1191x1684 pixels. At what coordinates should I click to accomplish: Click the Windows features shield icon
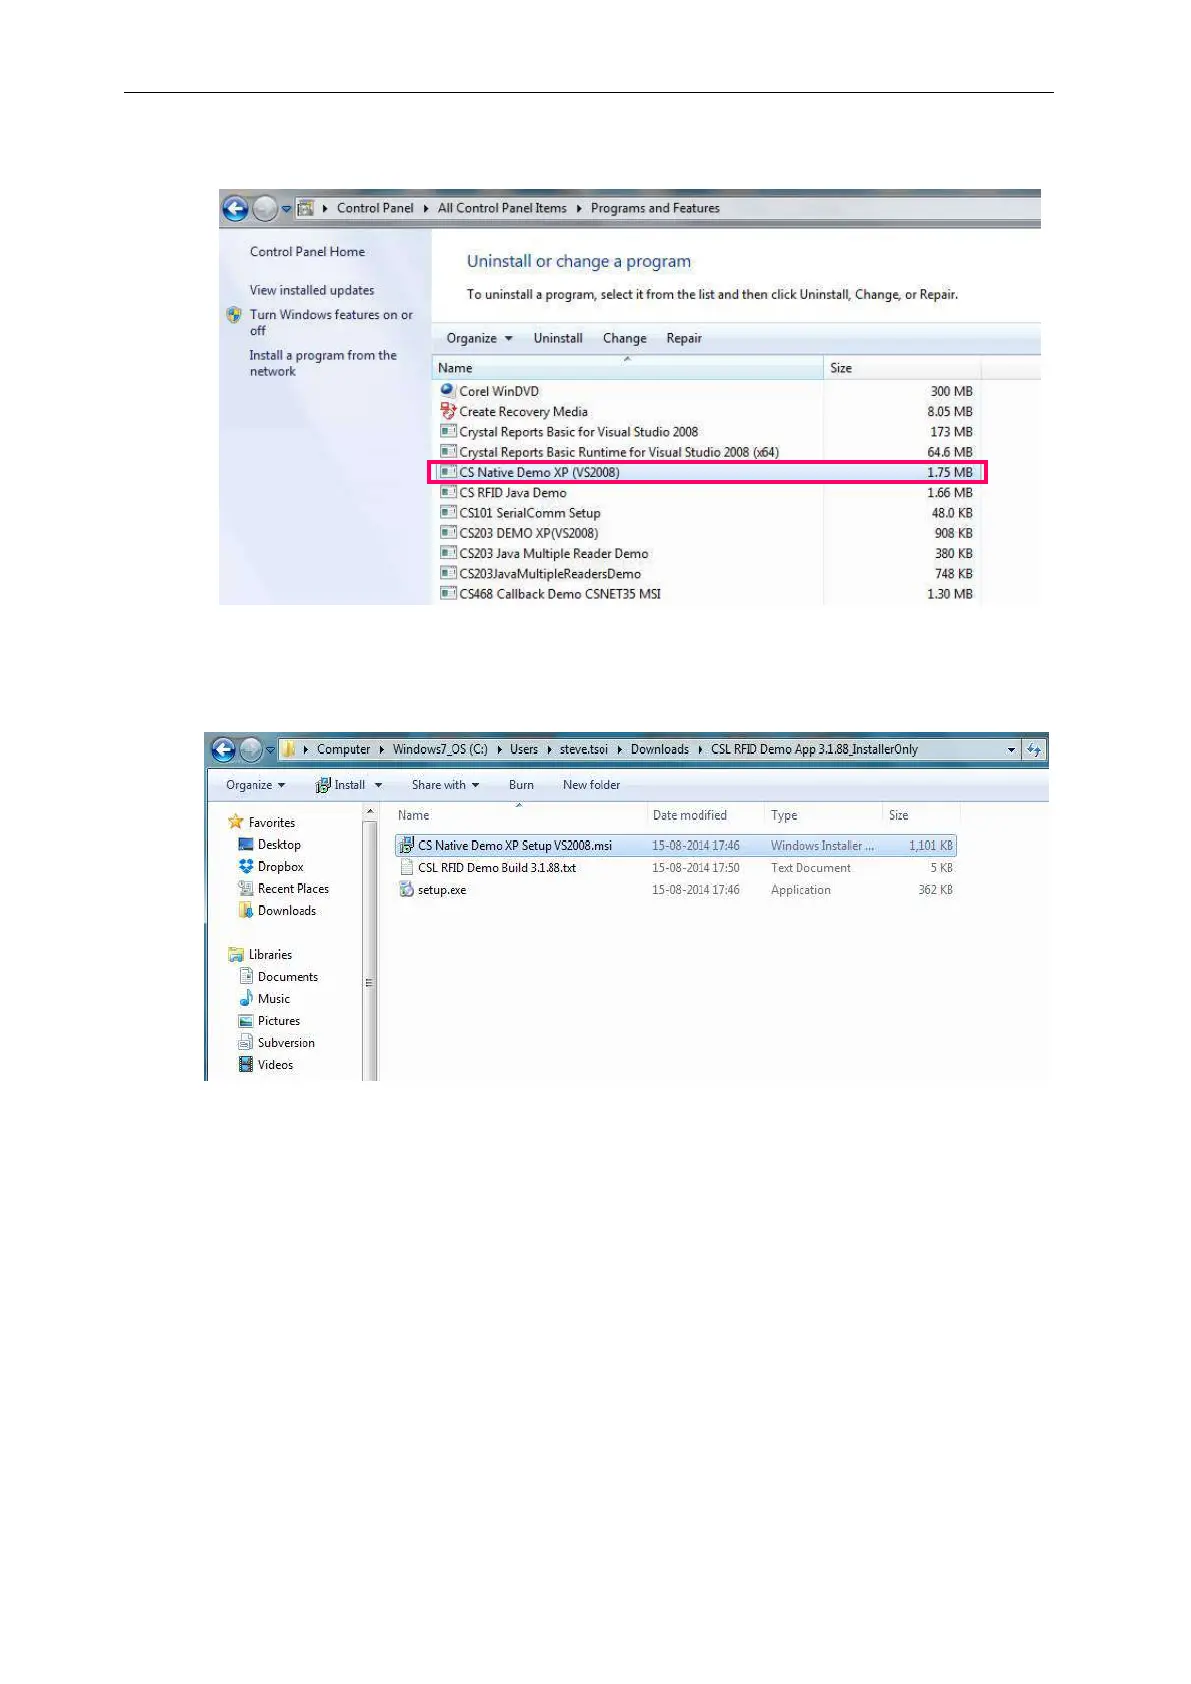(x=234, y=315)
